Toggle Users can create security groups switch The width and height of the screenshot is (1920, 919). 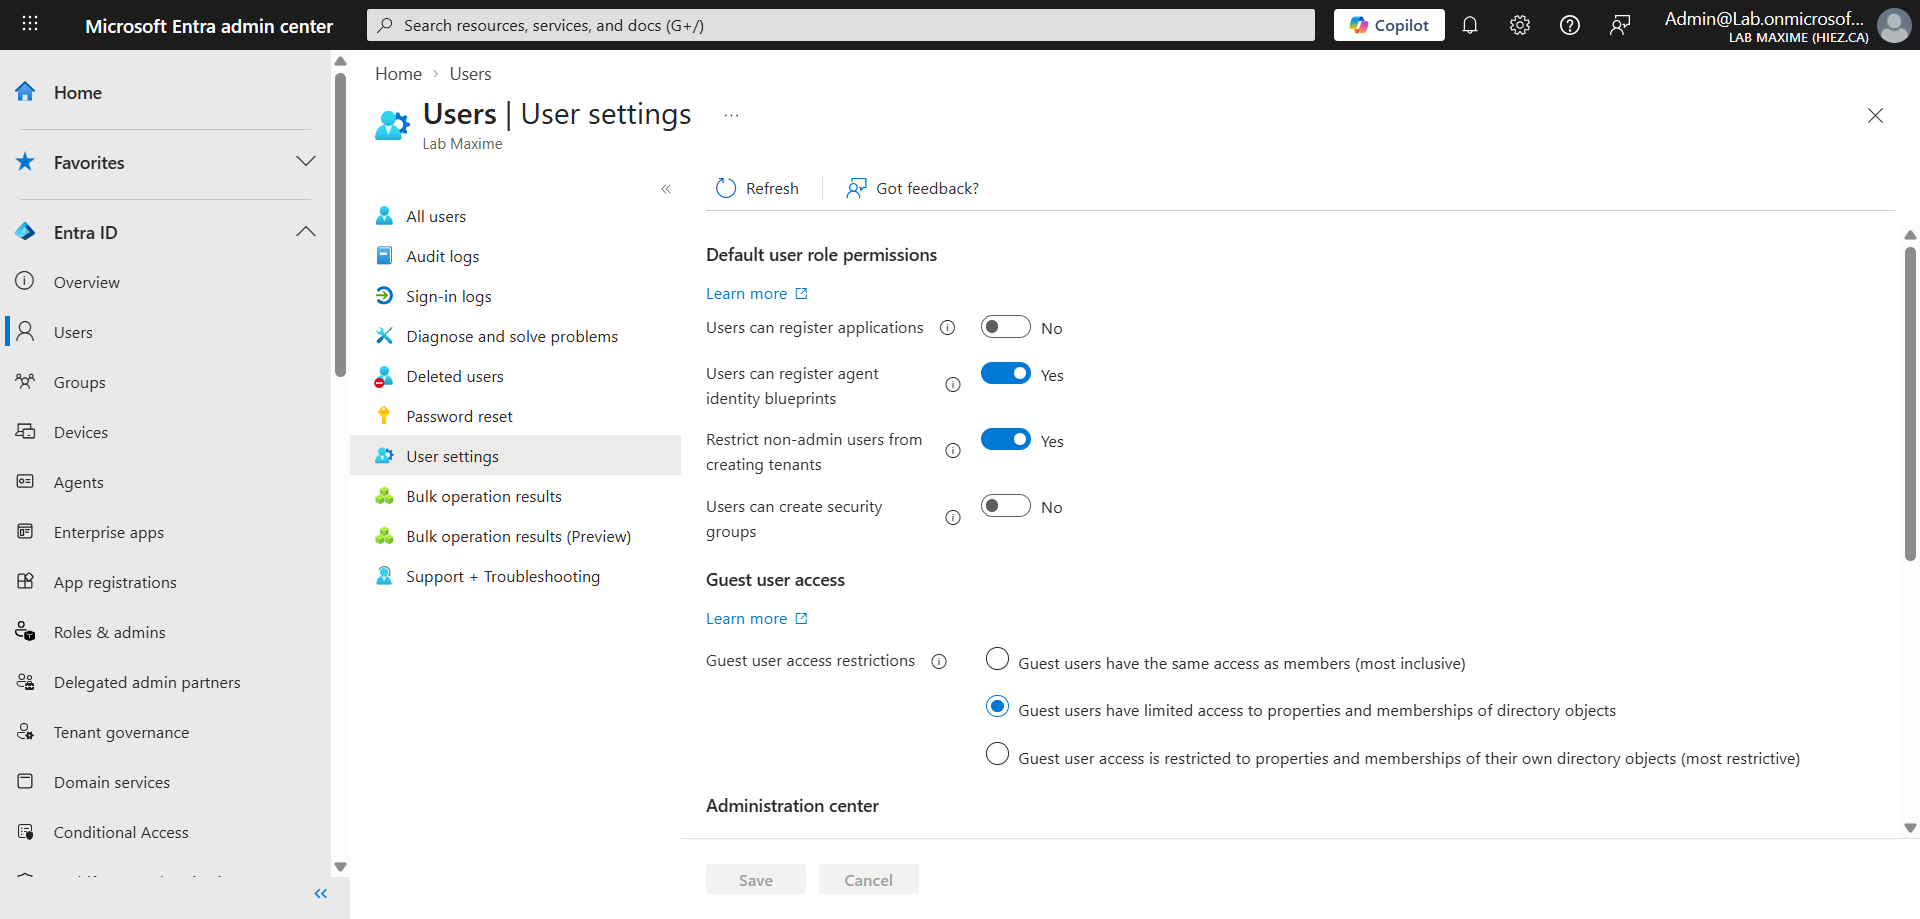(1006, 506)
